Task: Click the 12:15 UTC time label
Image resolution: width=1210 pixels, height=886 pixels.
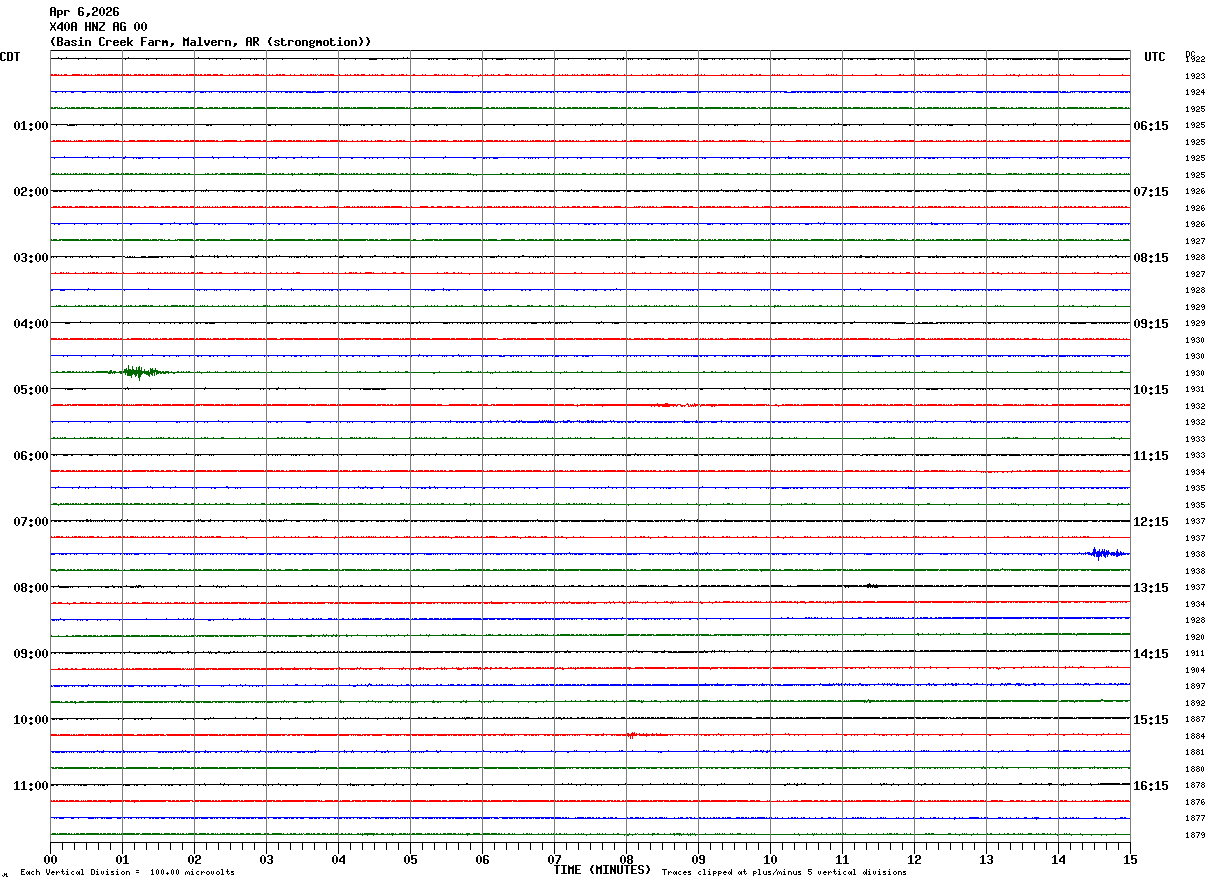Action: point(1151,522)
